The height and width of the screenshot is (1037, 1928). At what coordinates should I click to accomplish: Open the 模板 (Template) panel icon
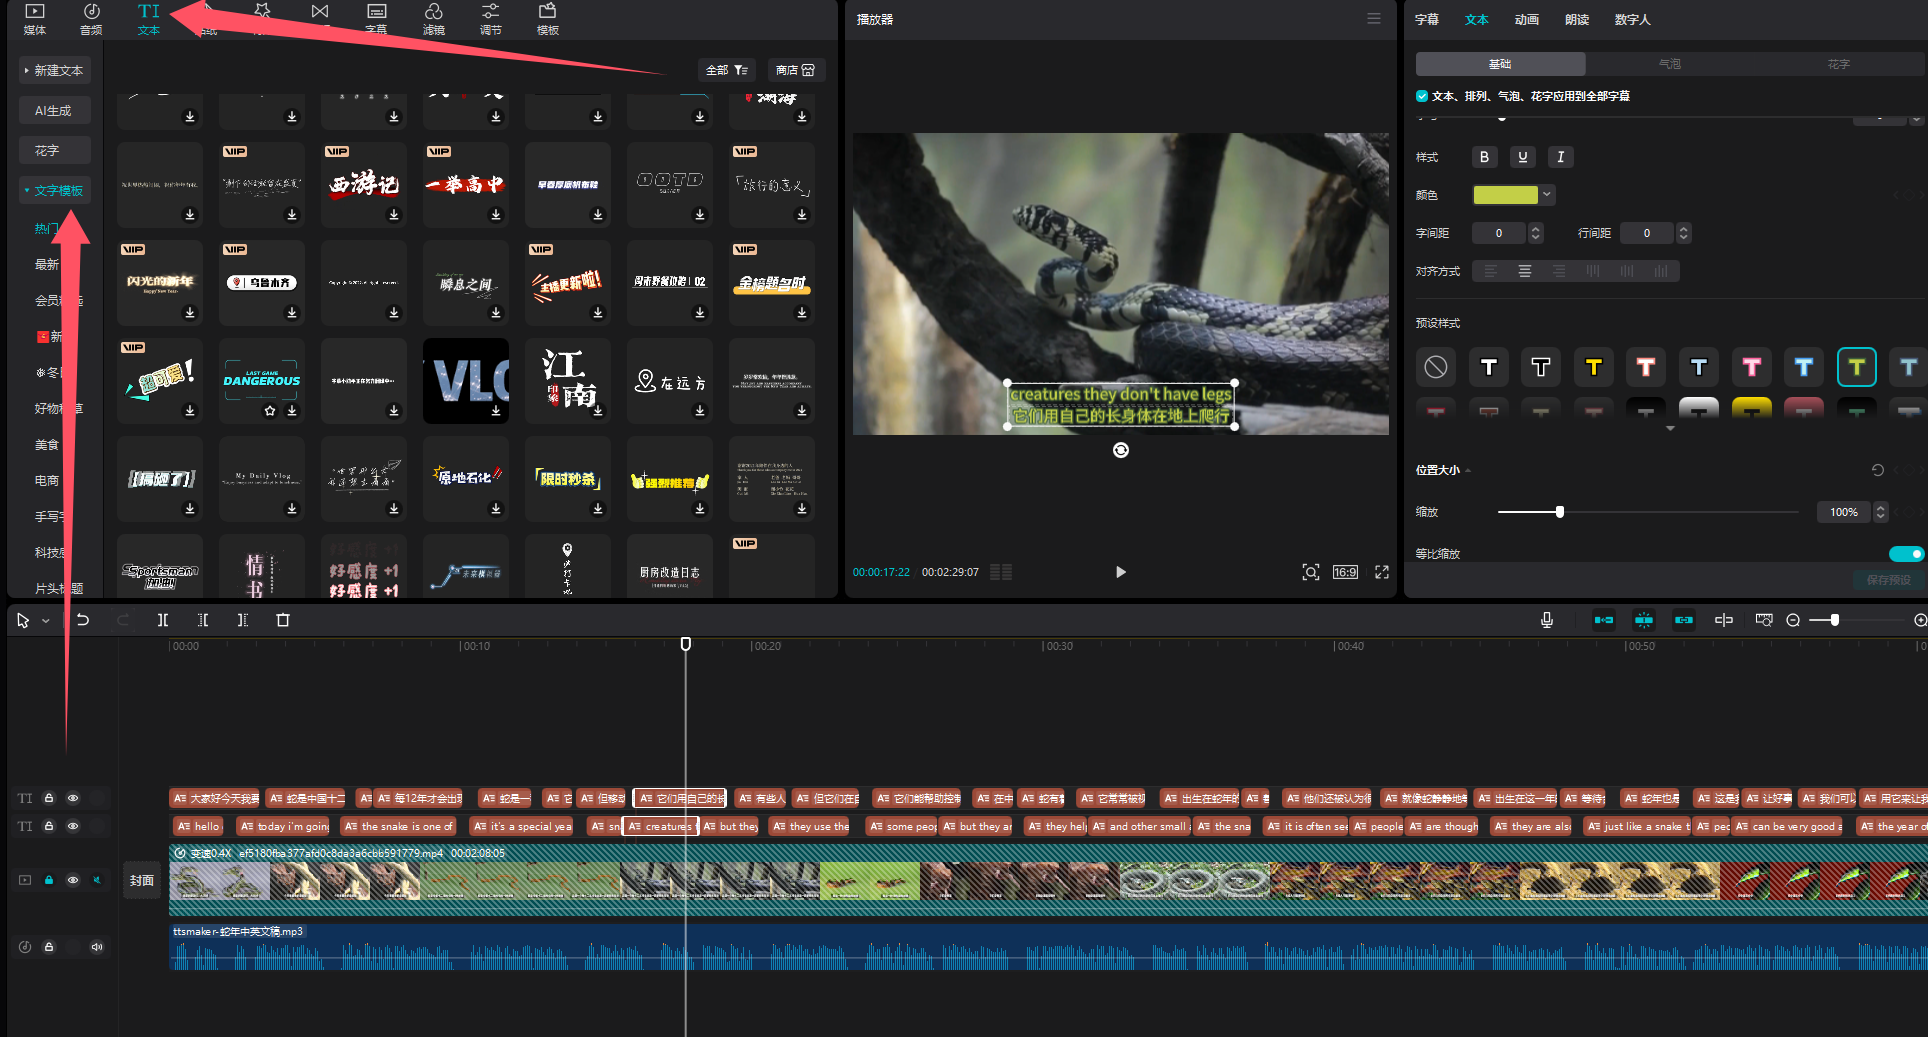click(547, 18)
